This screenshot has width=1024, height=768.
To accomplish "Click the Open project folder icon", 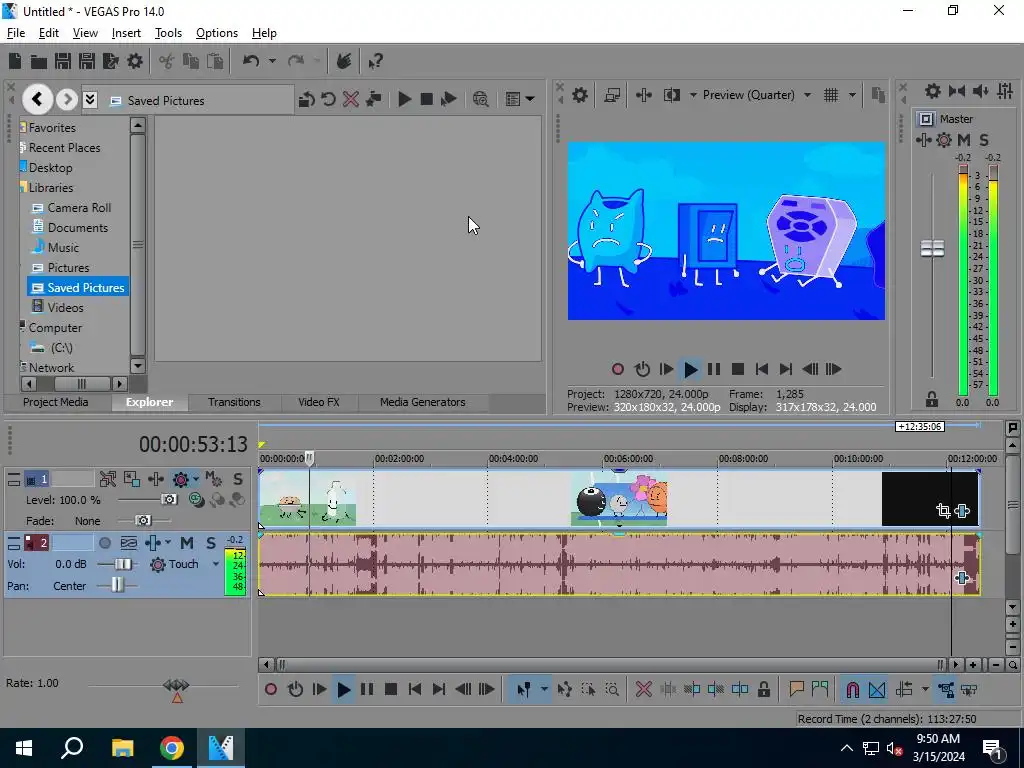I will click(39, 61).
